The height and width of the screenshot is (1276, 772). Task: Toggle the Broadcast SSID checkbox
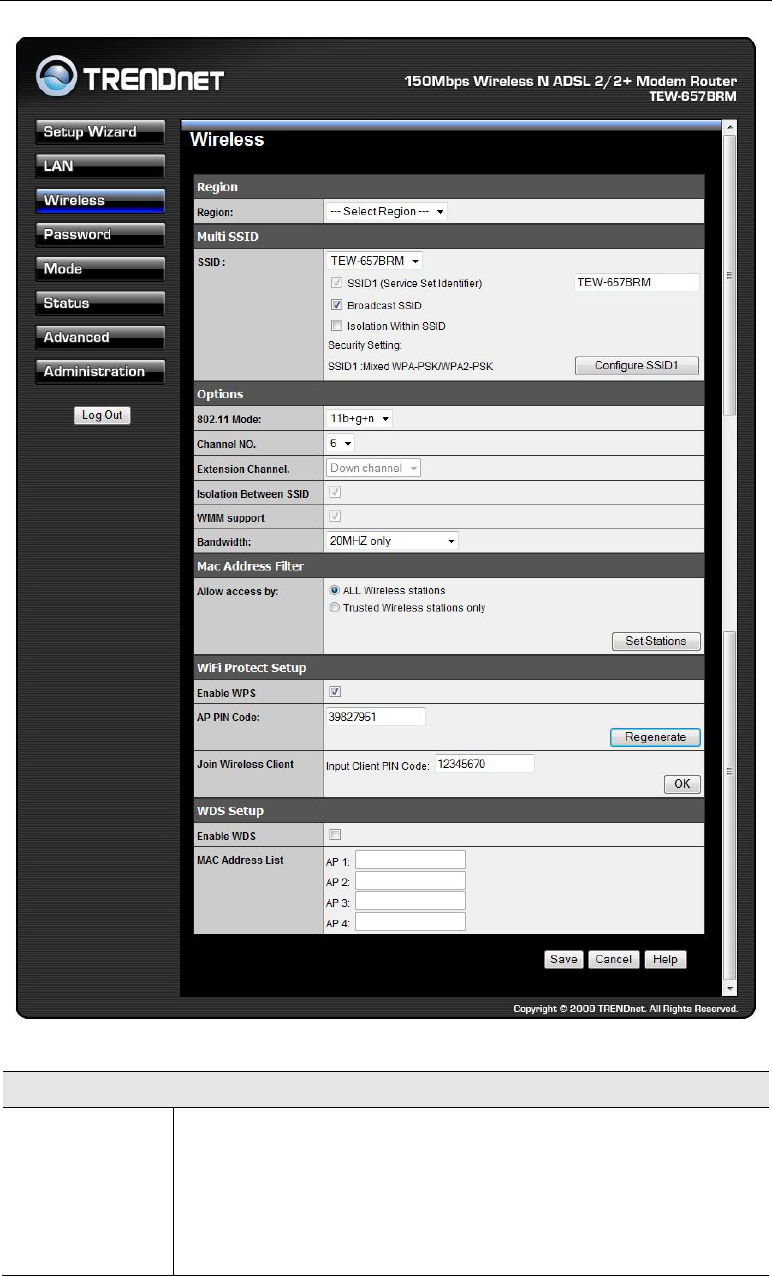tap(336, 304)
